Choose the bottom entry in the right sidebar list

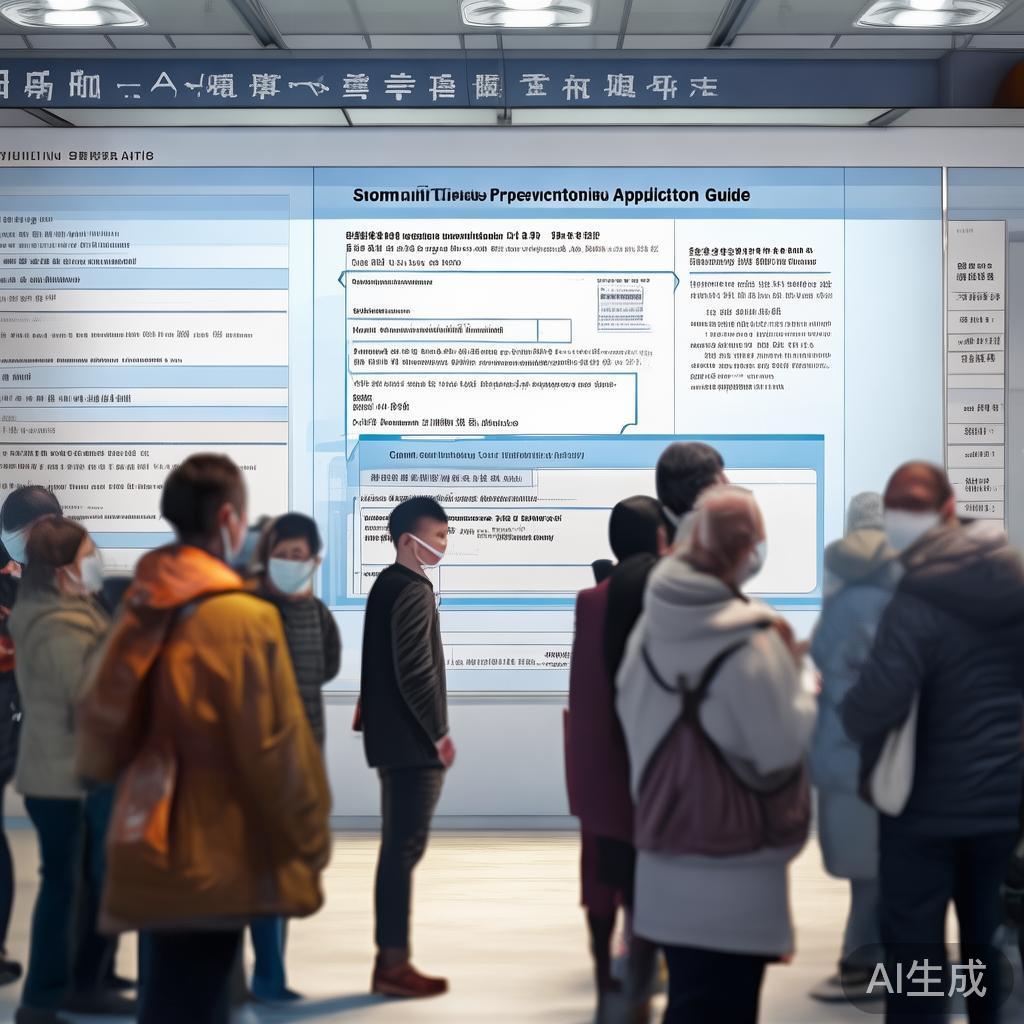(976, 507)
